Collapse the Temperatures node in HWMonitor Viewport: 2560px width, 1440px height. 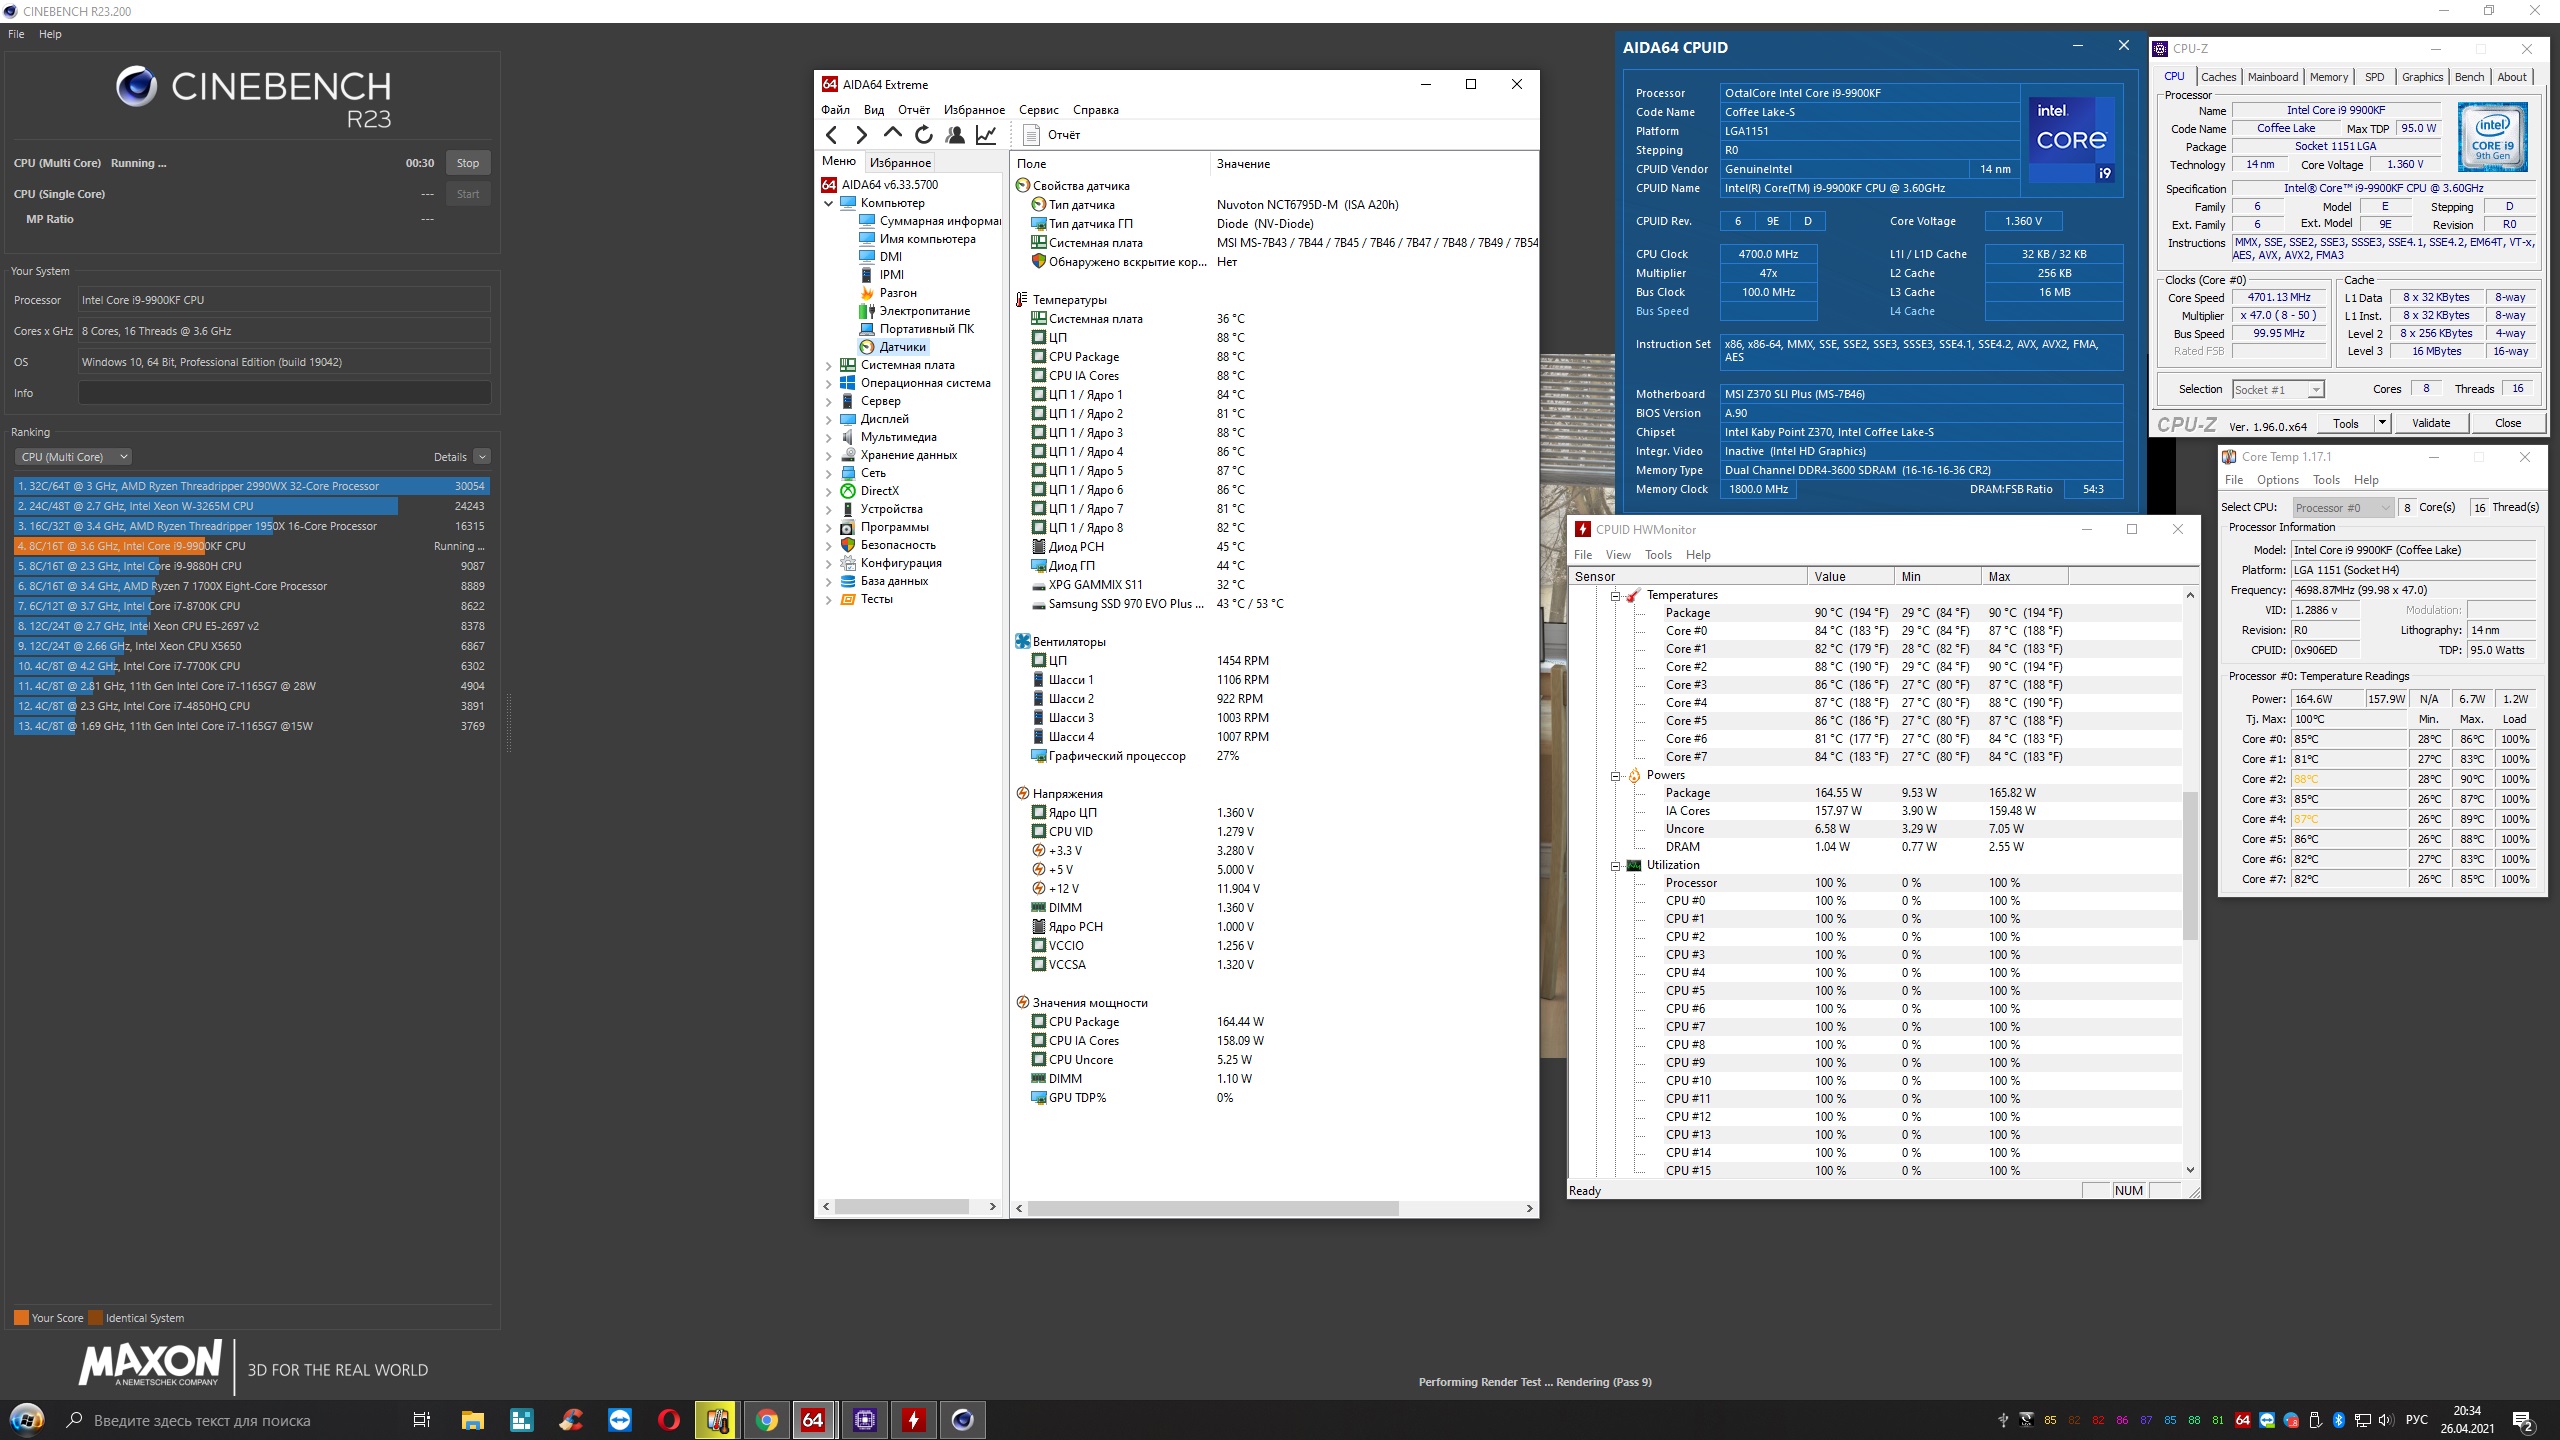pyautogui.click(x=1615, y=596)
